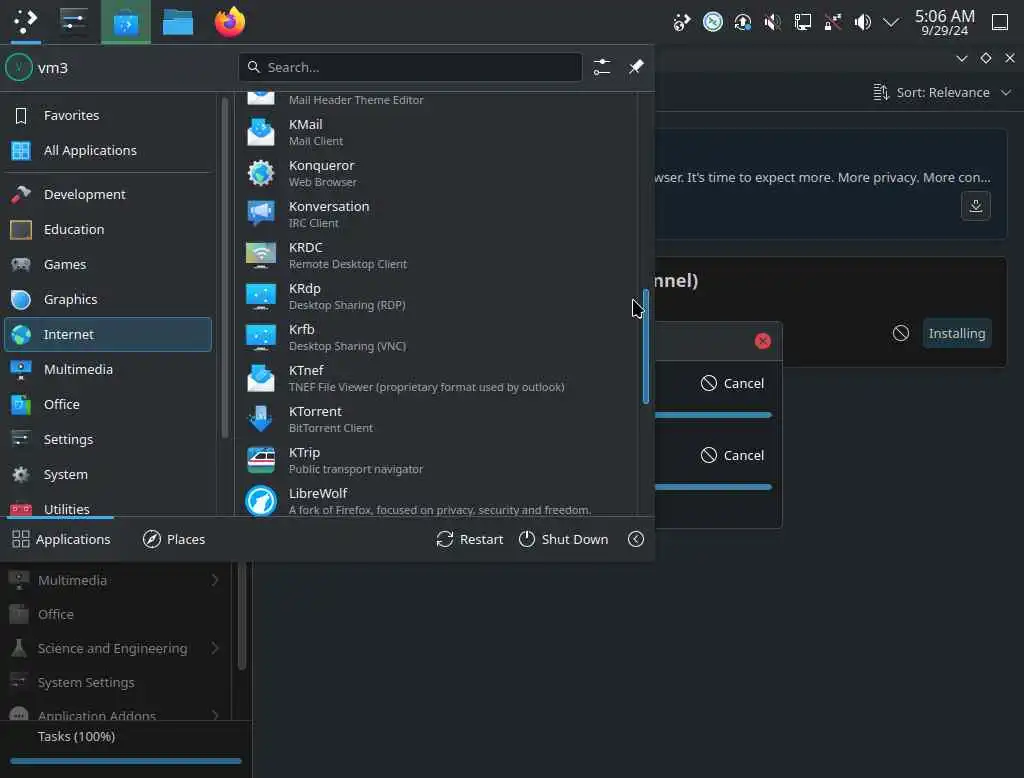Cancel the installation via circle-slash icon
1024x778 pixels.
(901, 333)
